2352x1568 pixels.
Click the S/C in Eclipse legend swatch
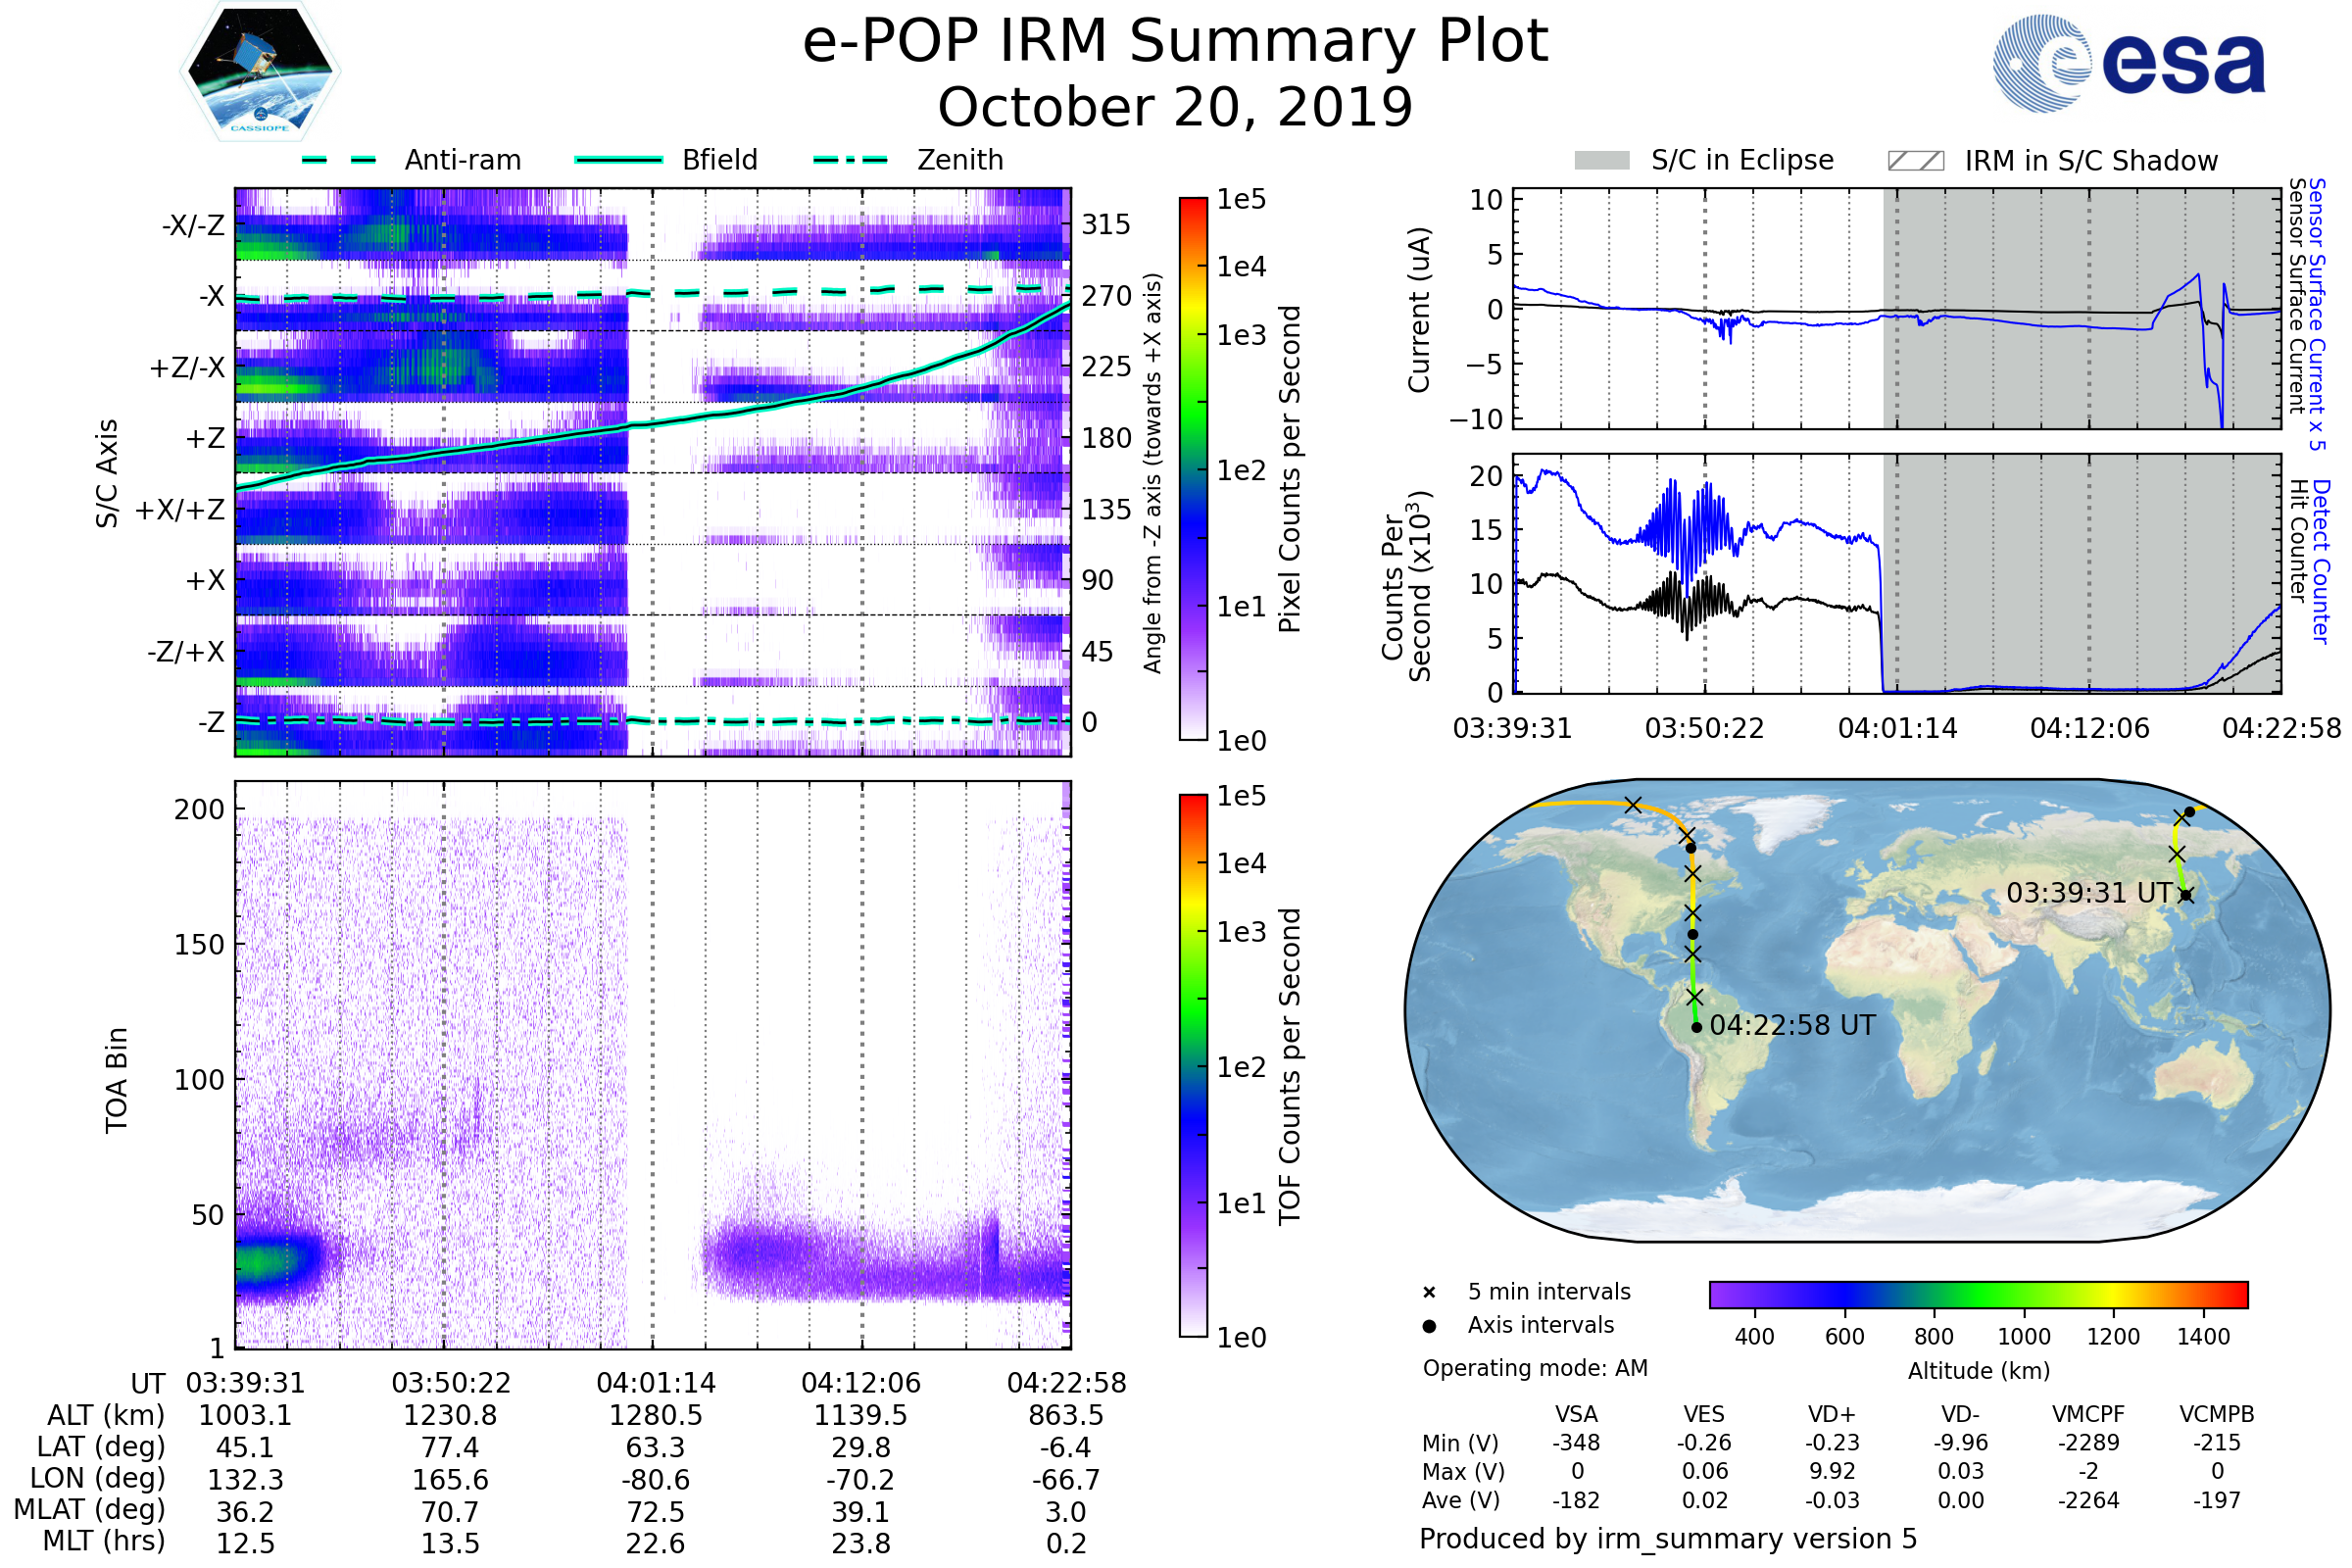1602,161
